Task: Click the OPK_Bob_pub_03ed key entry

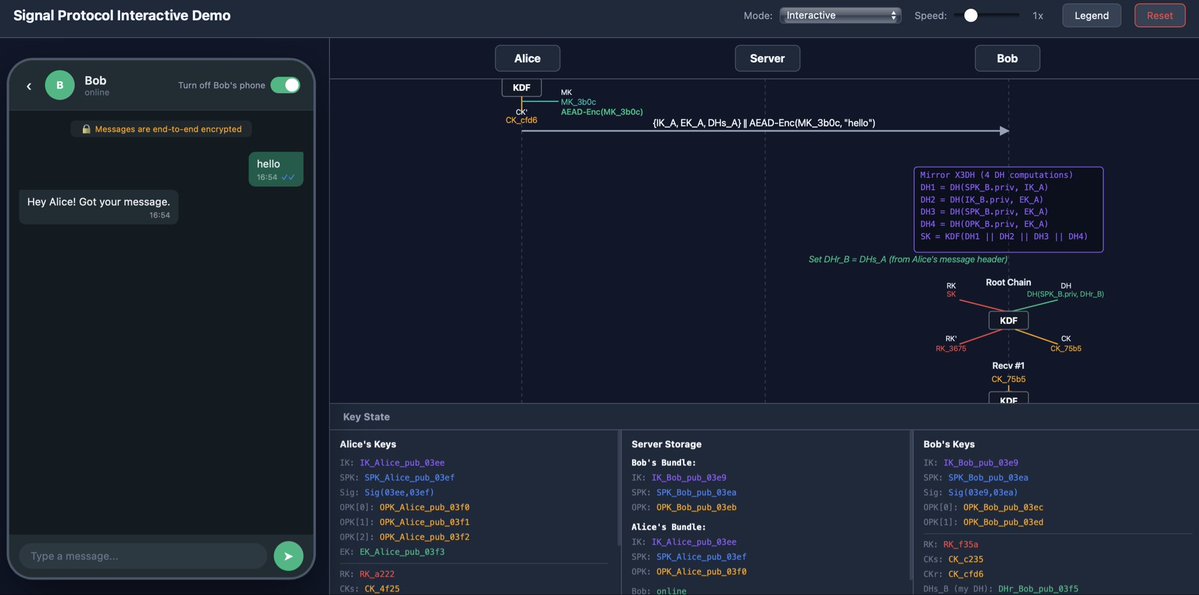Action: point(1003,522)
